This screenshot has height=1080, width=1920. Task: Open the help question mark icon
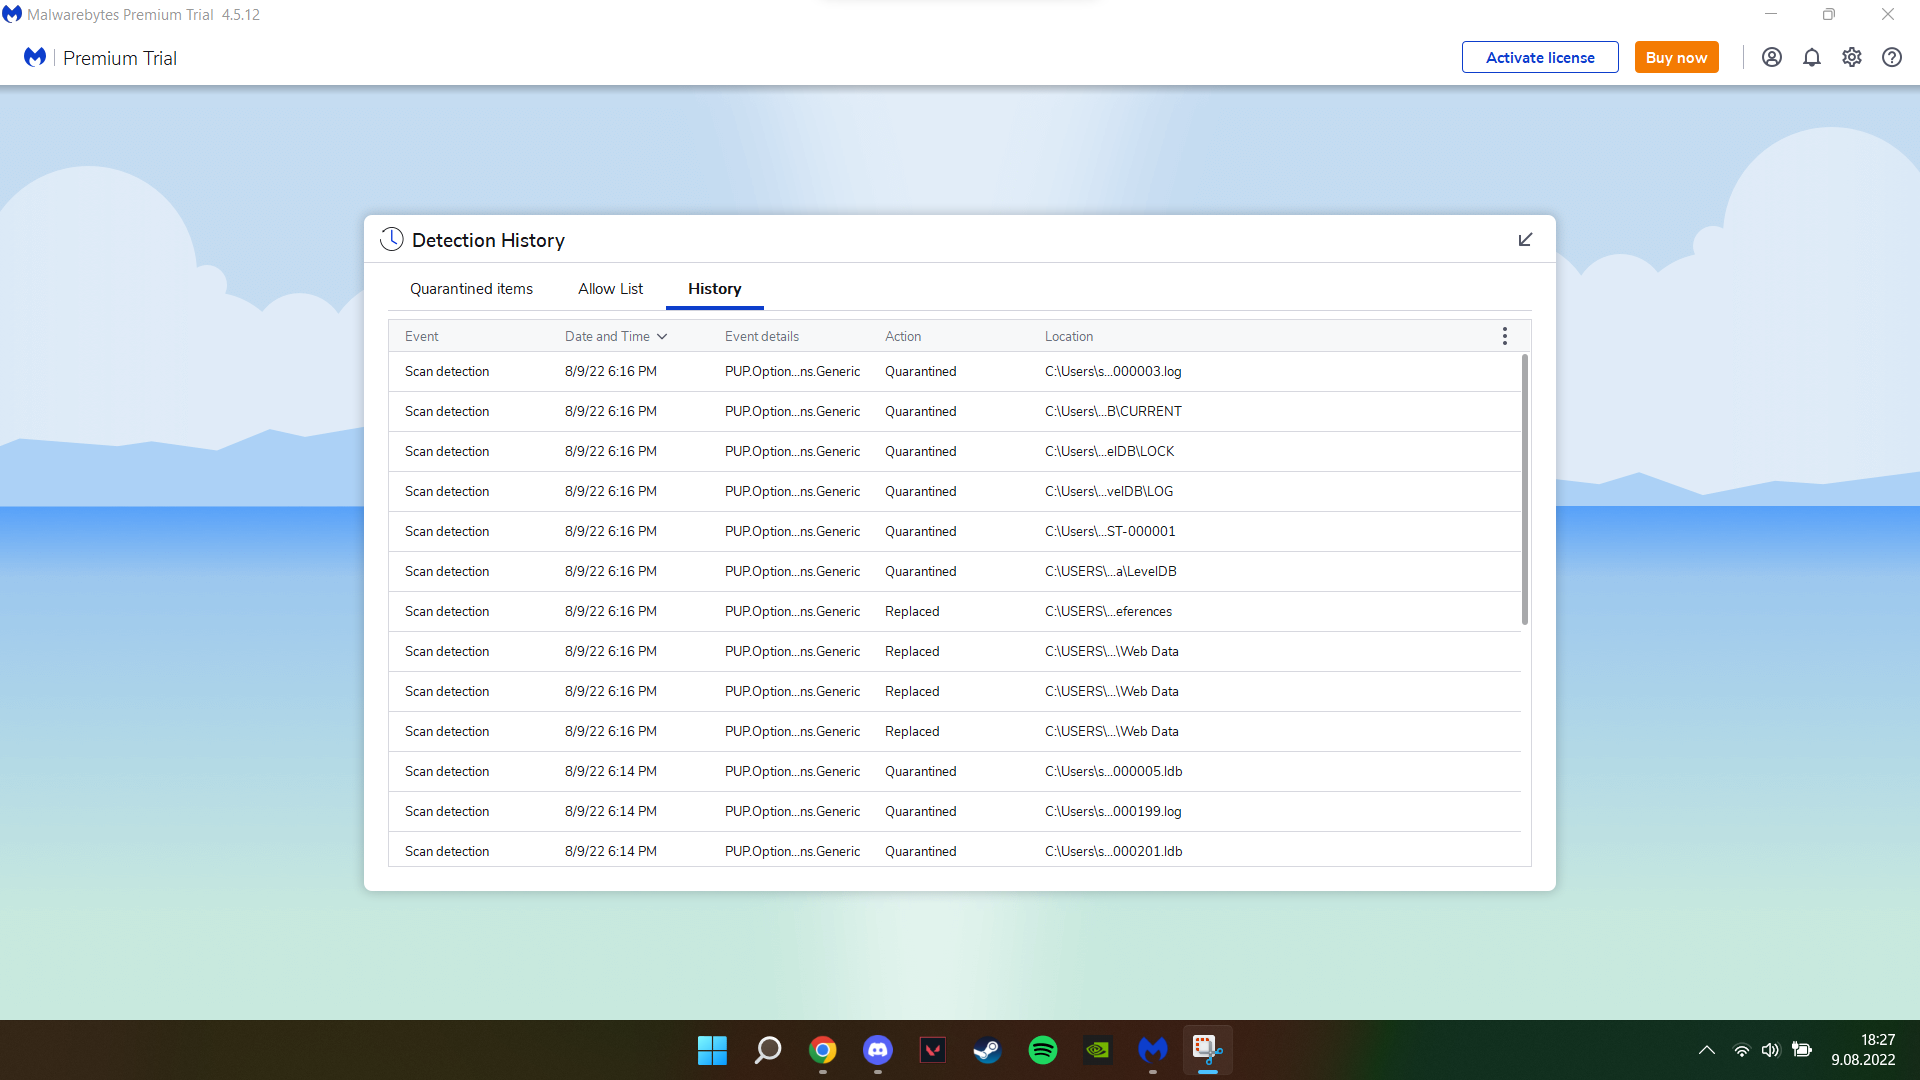[x=1892, y=57]
